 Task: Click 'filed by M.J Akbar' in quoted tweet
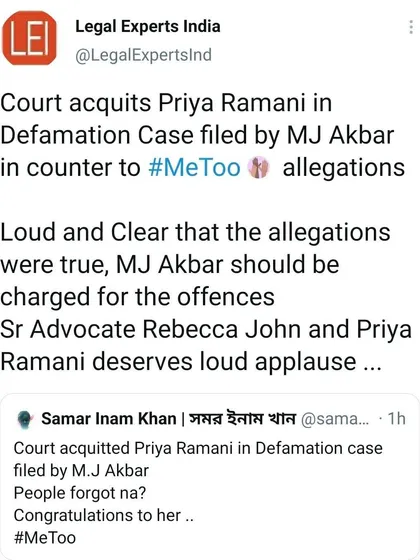pyautogui.click(x=81, y=471)
